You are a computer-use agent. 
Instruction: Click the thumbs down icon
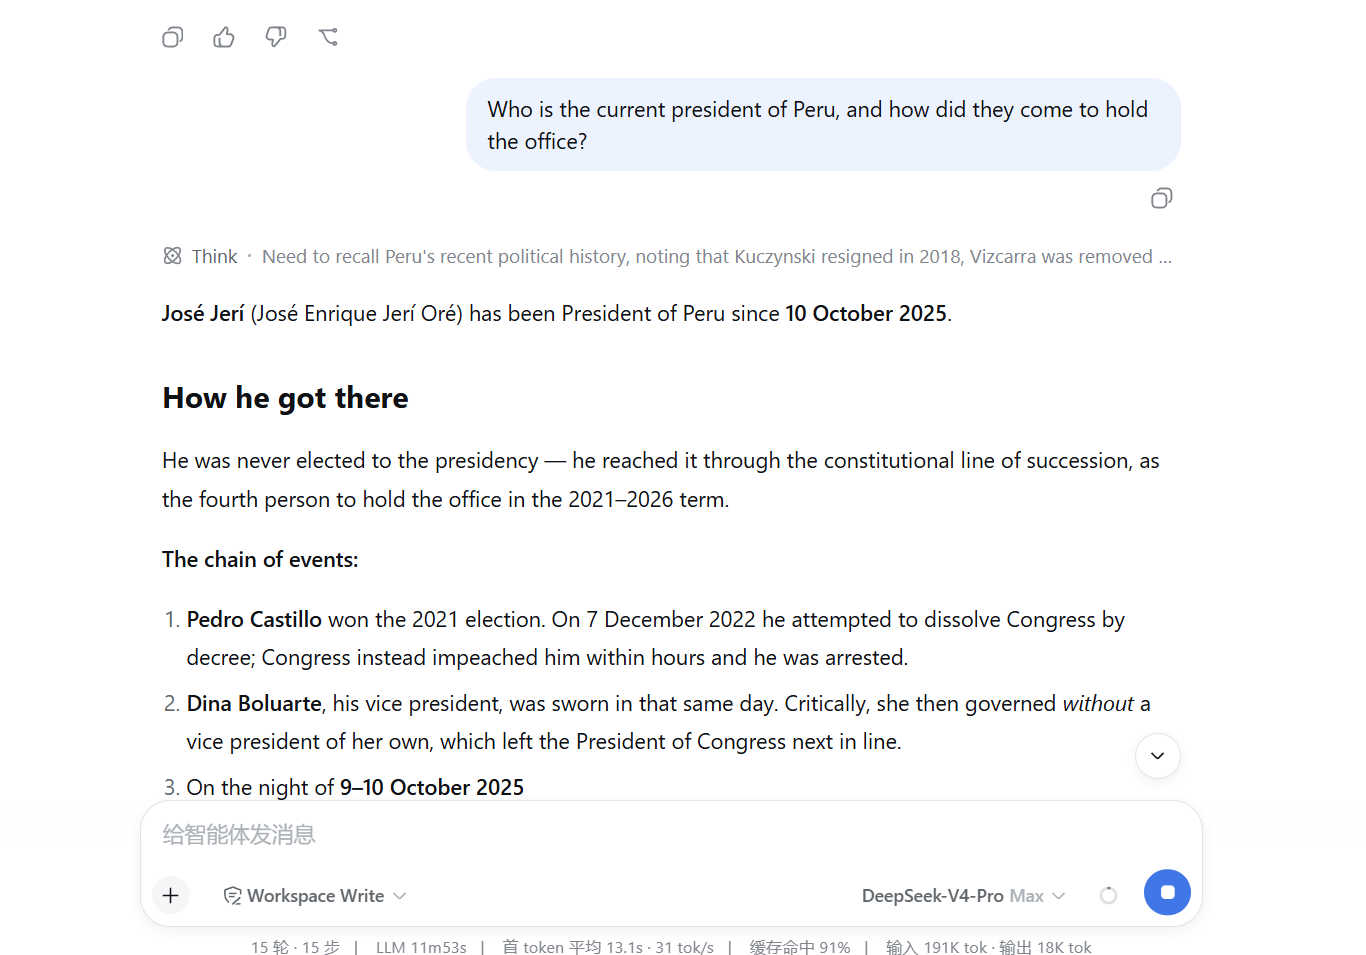tap(276, 38)
